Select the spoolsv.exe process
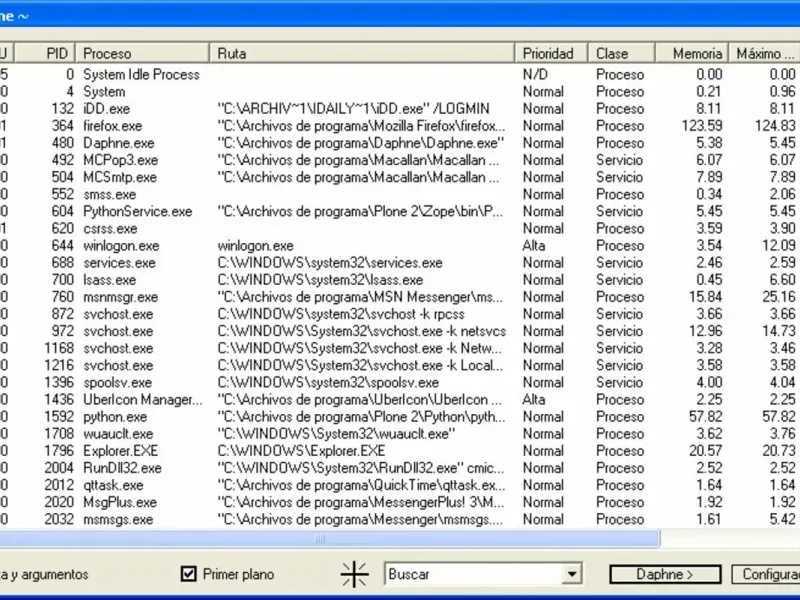Image resolution: width=800 pixels, height=600 pixels. pyautogui.click(x=117, y=383)
